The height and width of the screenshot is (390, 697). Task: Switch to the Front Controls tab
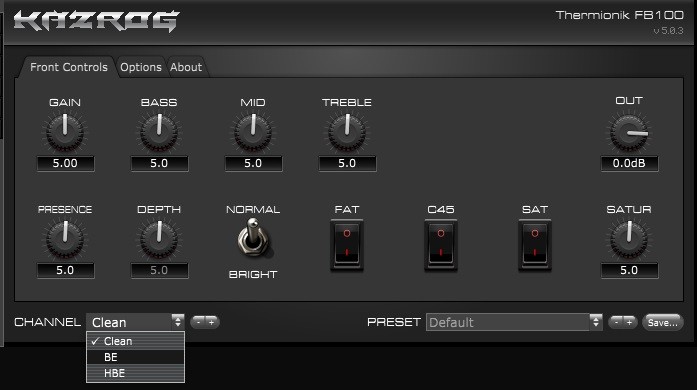[x=69, y=67]
